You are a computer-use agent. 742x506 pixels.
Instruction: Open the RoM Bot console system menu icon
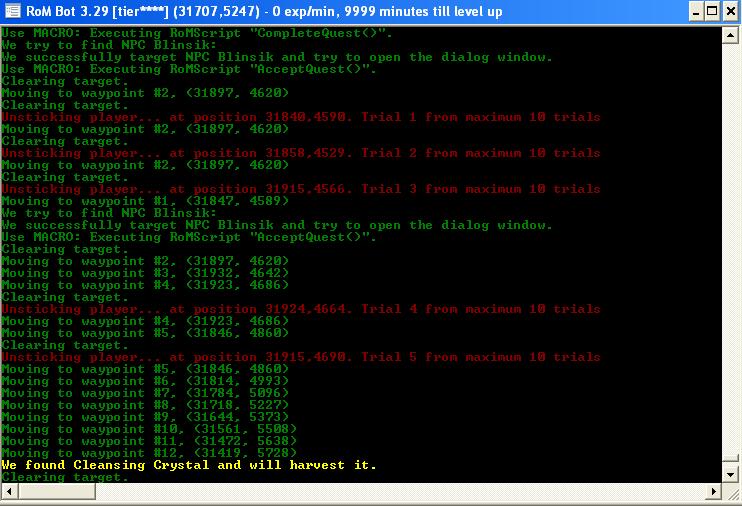click(12, 12)
